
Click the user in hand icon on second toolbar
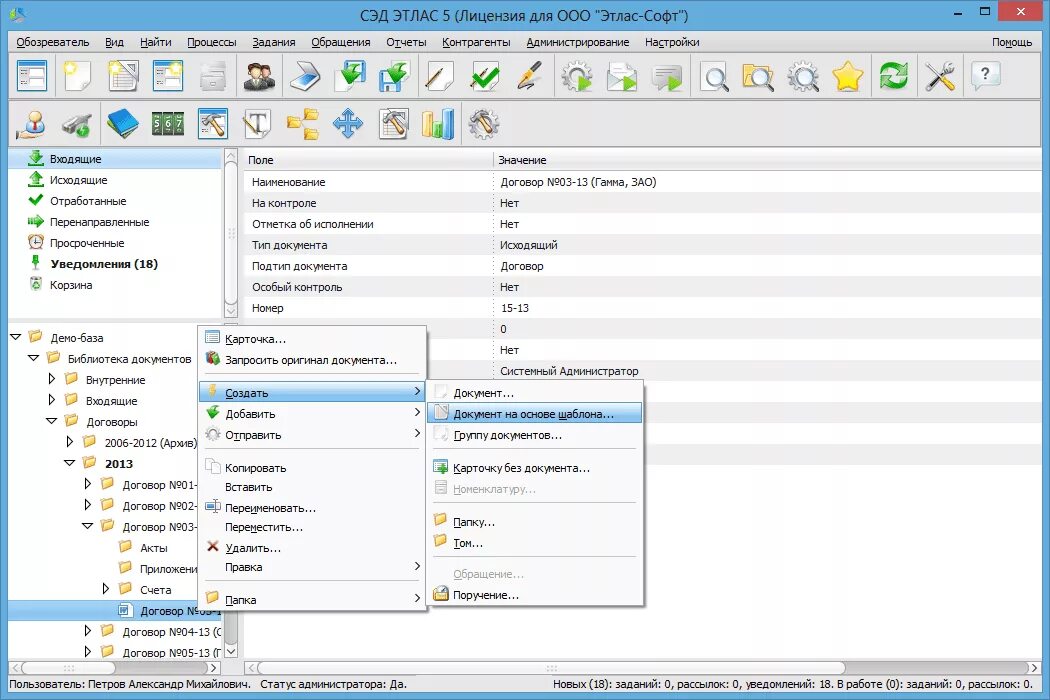point(31,124)
